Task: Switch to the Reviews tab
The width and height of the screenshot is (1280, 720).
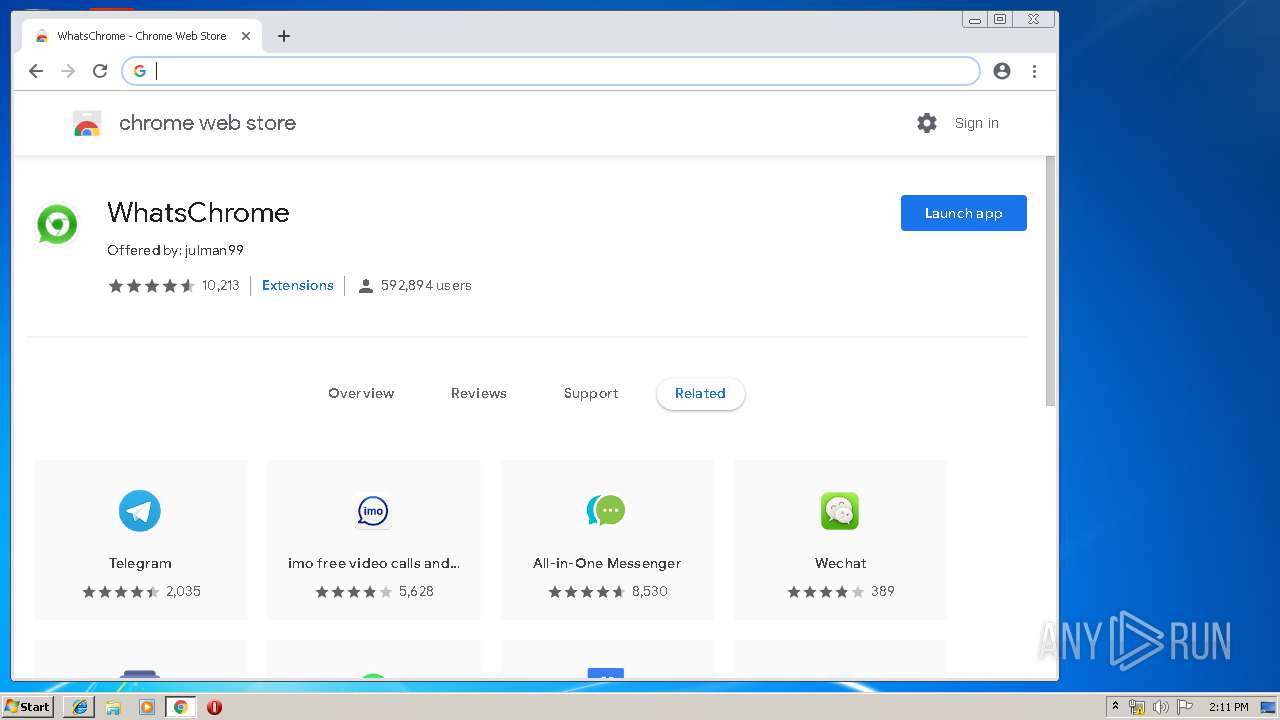Action: (478, 393)
